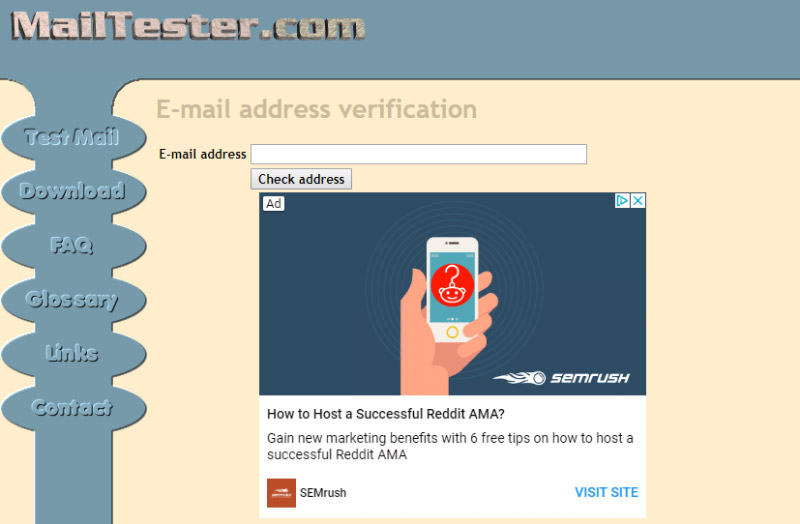Click the Reddit alien icon on phone
800x524 pixels.
(x=452, y=285)
